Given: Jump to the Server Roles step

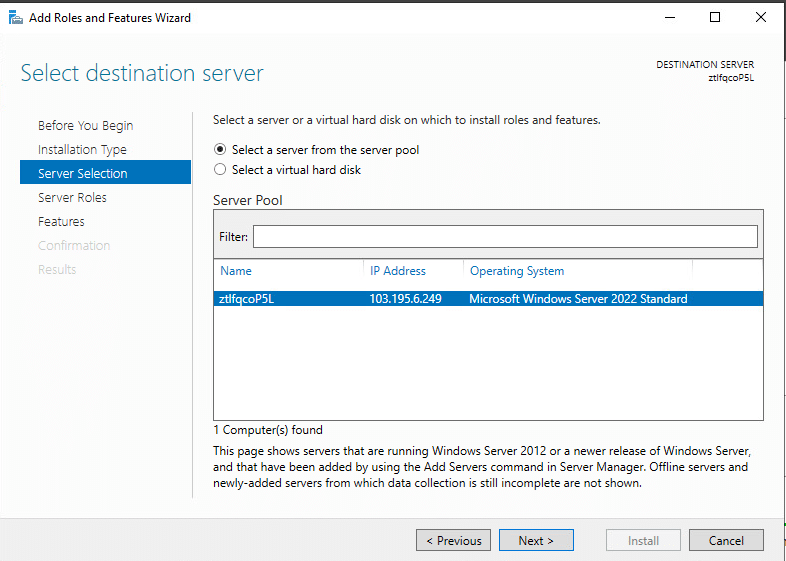Looking at the screenshot, I should pos(72,198).
